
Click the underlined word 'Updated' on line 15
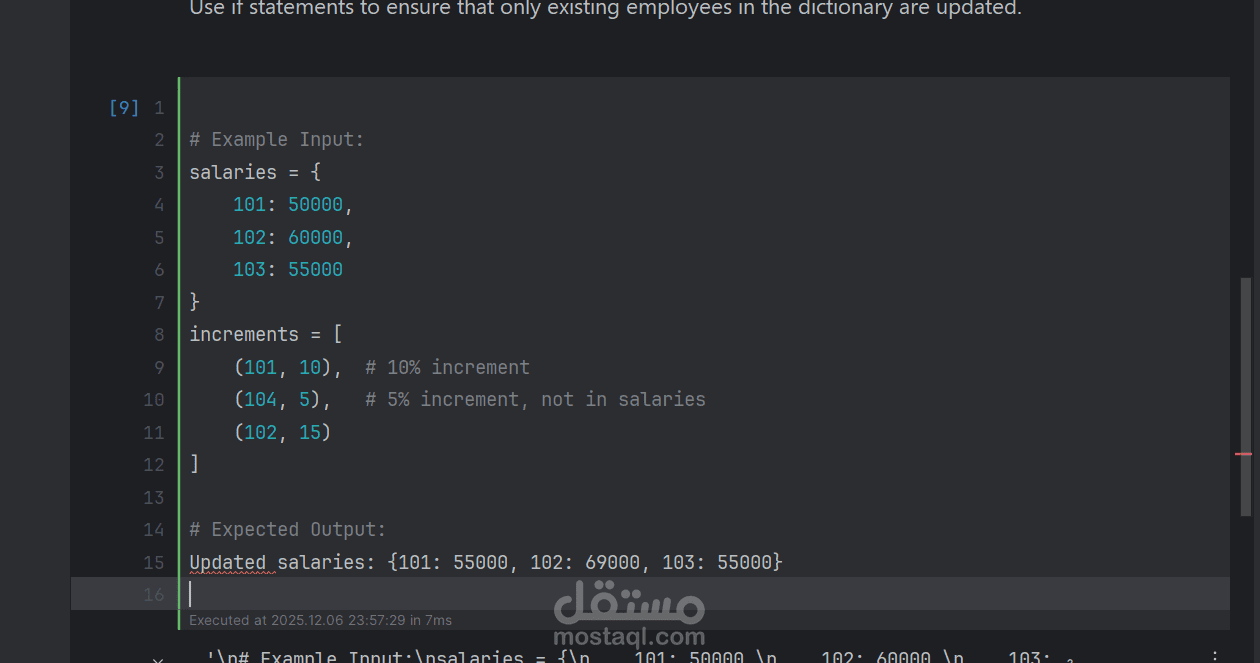pyautogui.click(x=228, y=562)
